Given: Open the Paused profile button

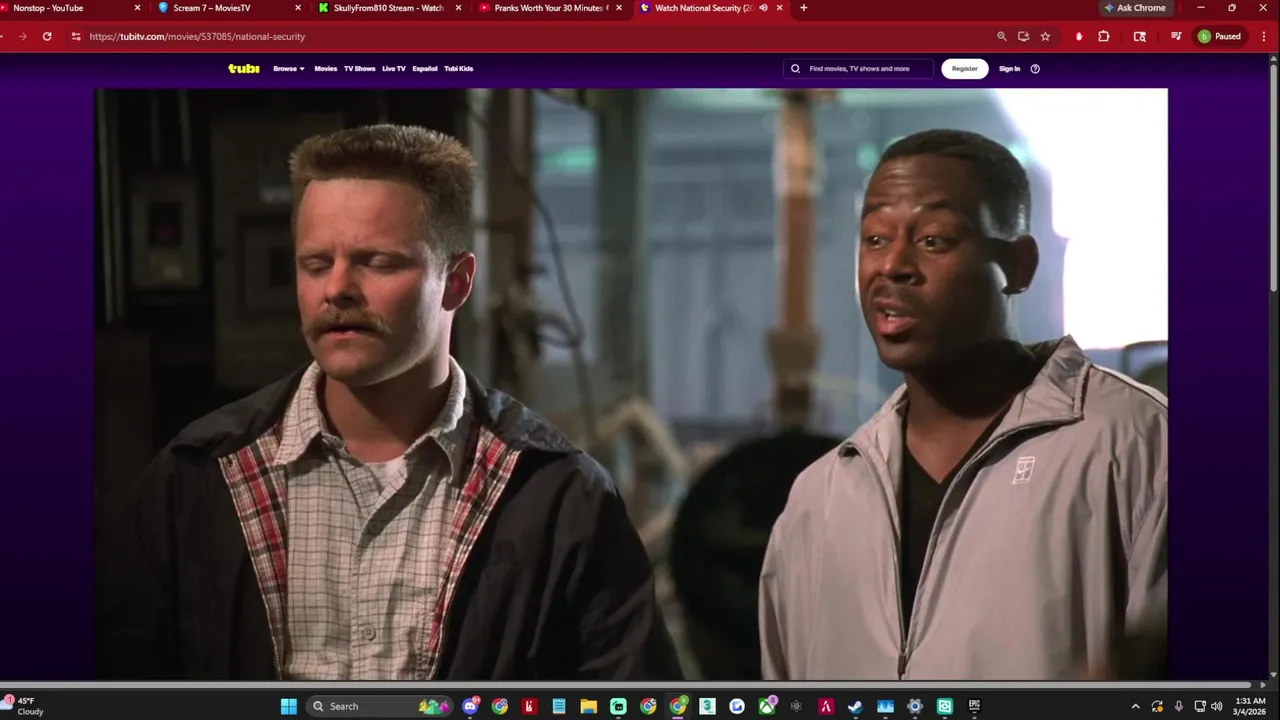Looking at the screenshot, I should [1219, 36].
